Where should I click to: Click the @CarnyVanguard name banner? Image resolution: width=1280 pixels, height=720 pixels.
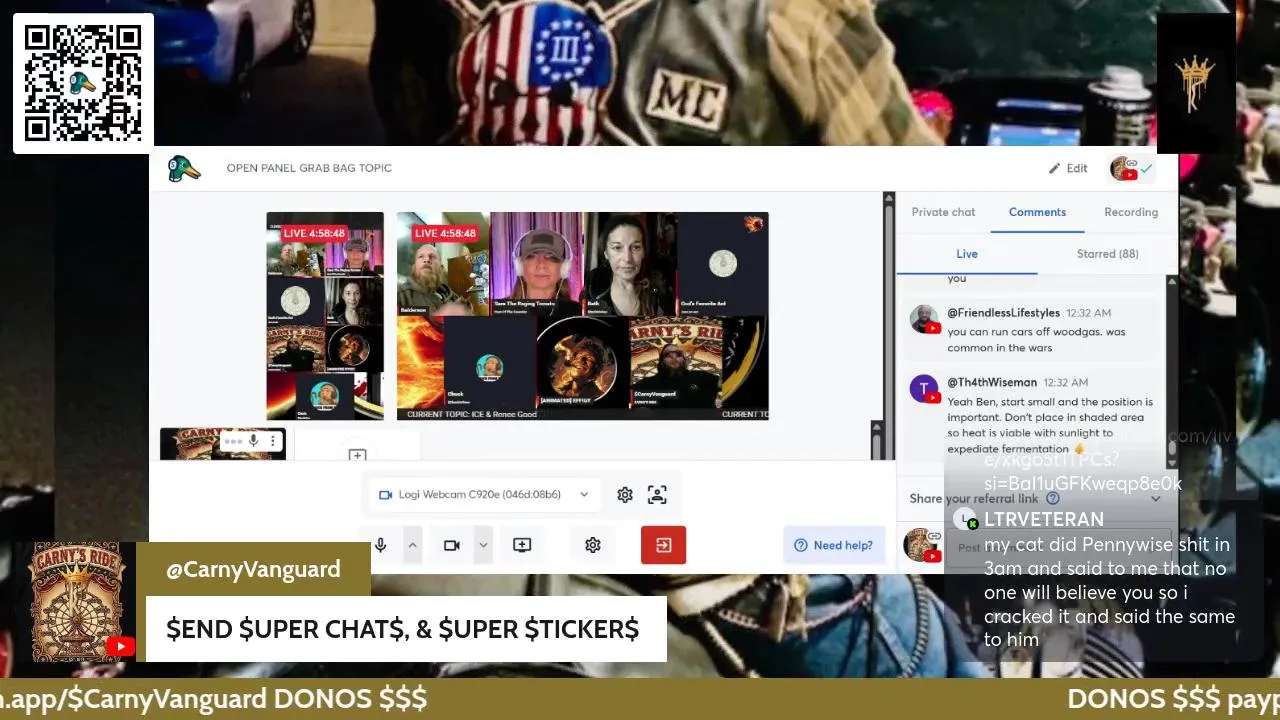[253, 569]
